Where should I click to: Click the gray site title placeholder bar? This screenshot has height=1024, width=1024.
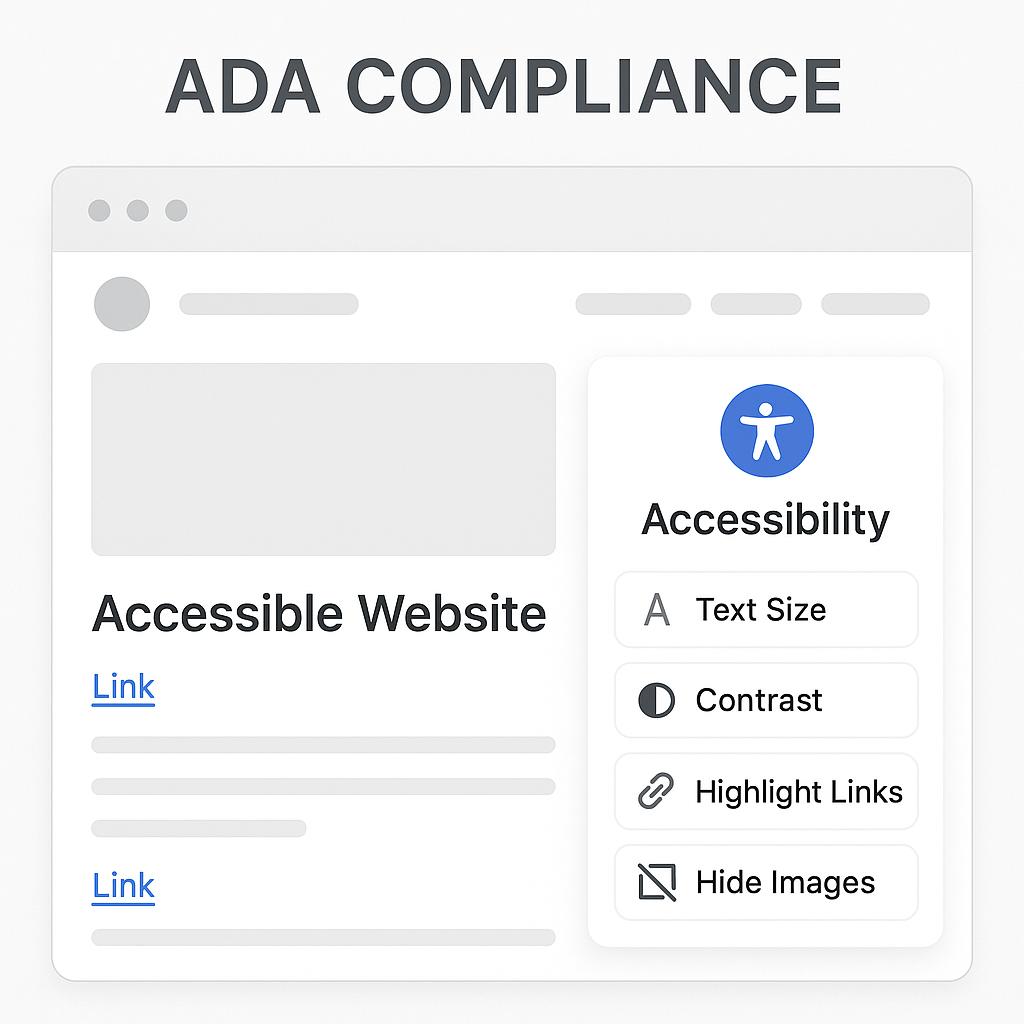click(x=269, y=304)
